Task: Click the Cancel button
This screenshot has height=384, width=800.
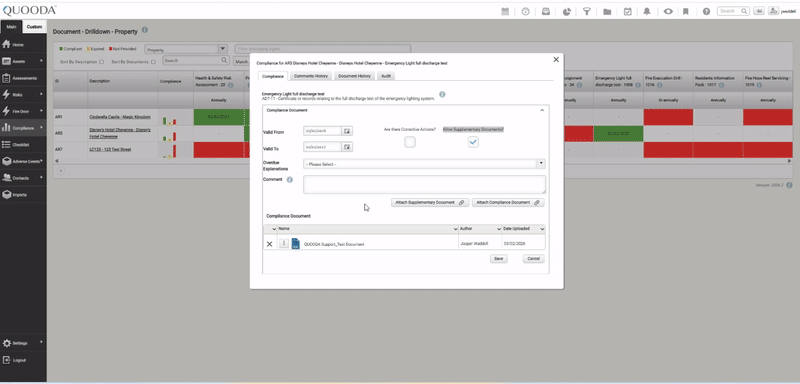Action: (x=534, y=259)
